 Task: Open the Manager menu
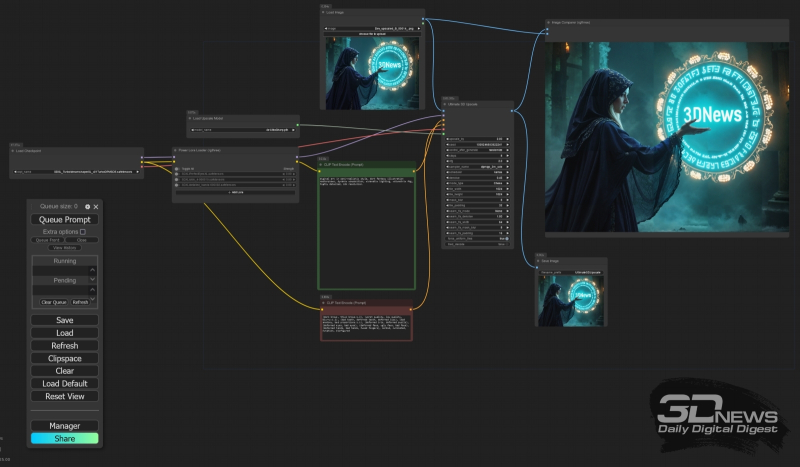(64, 426)
